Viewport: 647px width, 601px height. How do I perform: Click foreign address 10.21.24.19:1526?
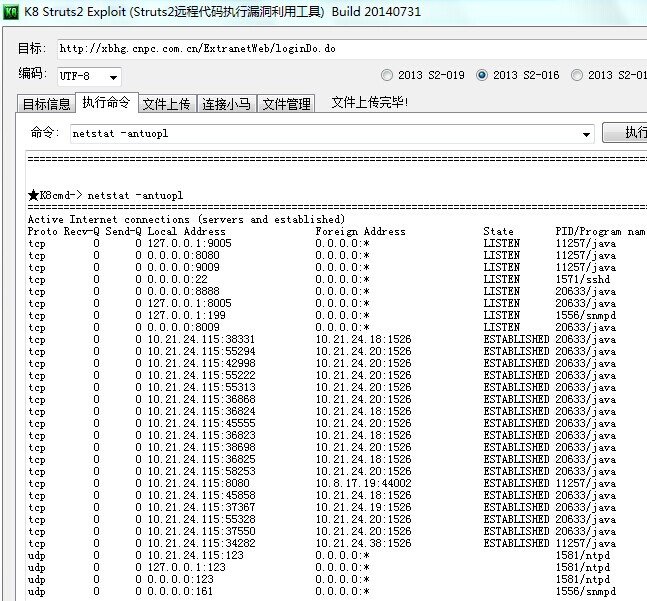point(364,507)
